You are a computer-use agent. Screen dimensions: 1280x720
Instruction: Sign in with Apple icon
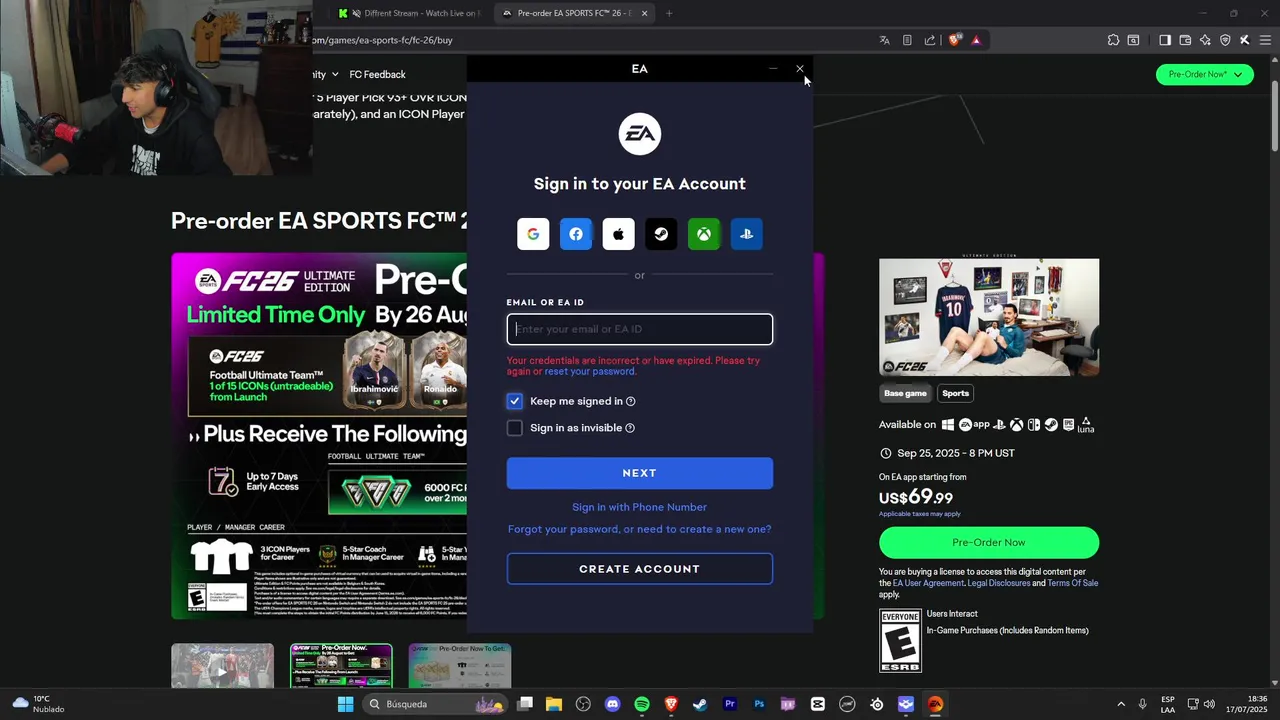[x=618, y=234]
